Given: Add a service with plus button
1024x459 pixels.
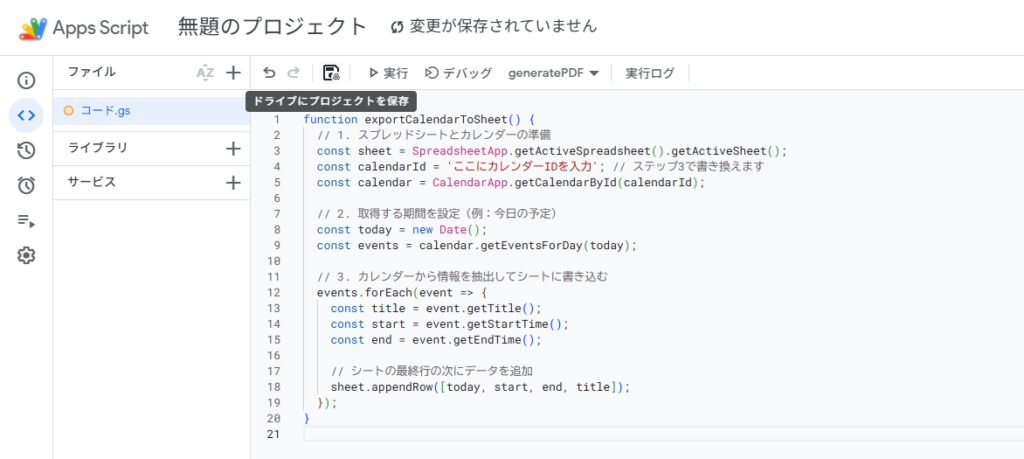Looking at the screenshot, I should (x=233, y=183).
